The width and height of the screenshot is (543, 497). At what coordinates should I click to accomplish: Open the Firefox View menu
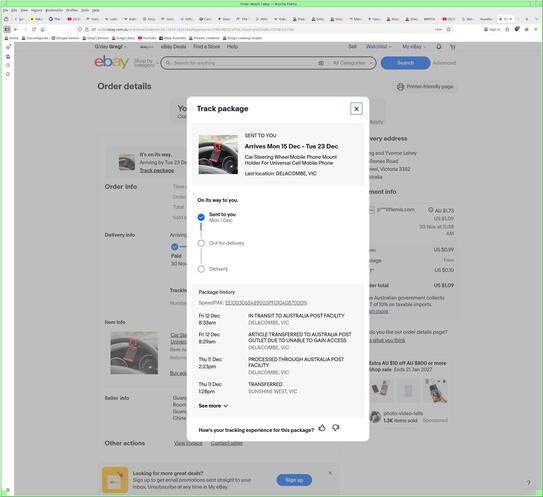(24, 10)
